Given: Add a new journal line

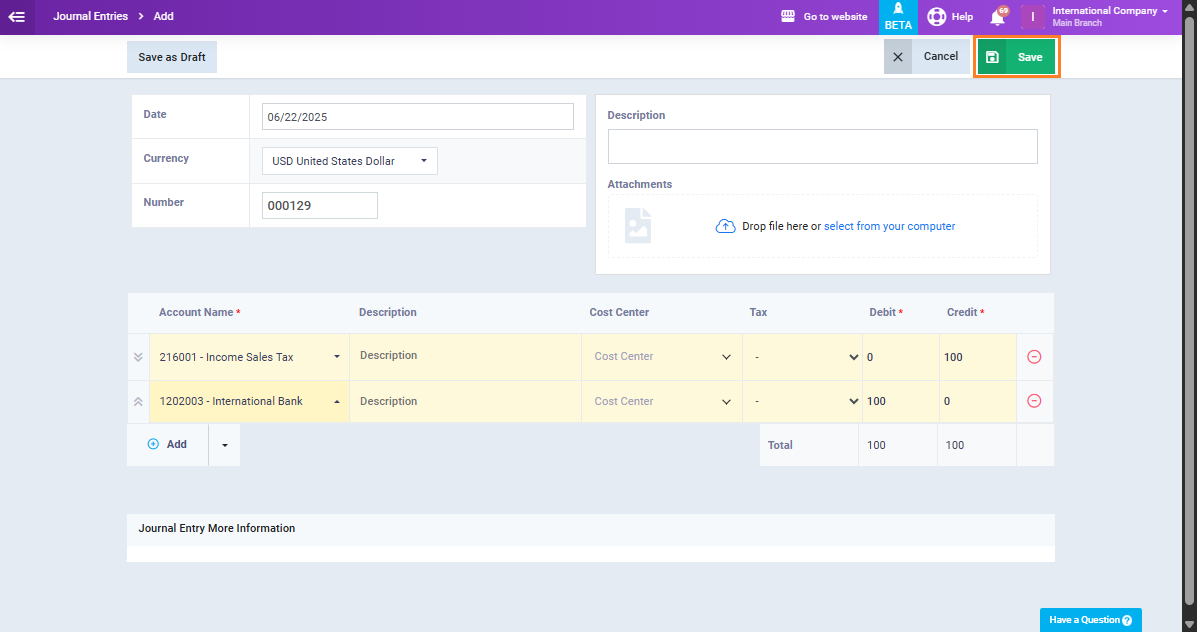Looking at the screenshot, I should (167, 444).
